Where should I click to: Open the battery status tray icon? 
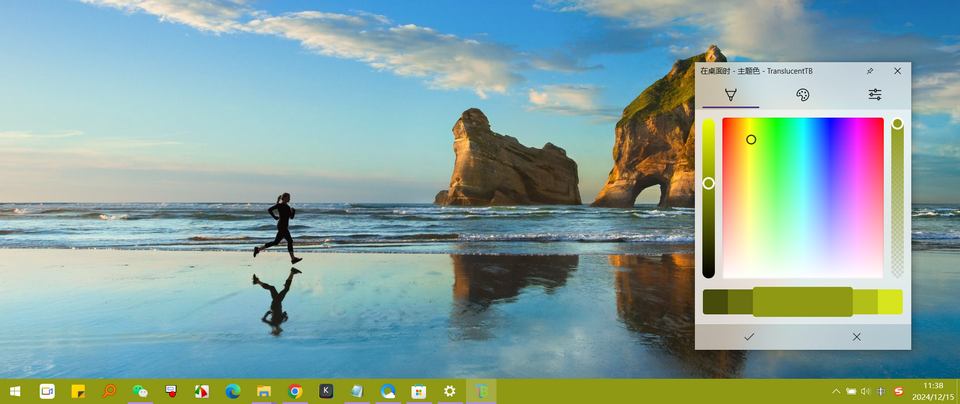(851, 391)
